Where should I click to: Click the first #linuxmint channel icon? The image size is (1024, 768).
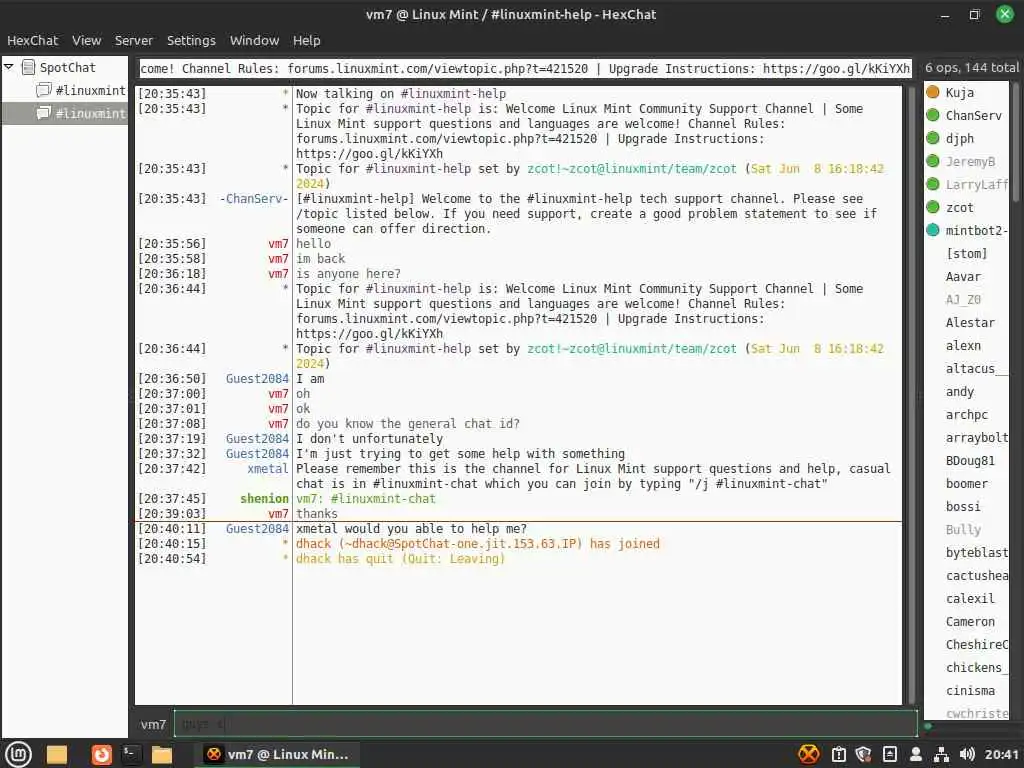[44, 90]
